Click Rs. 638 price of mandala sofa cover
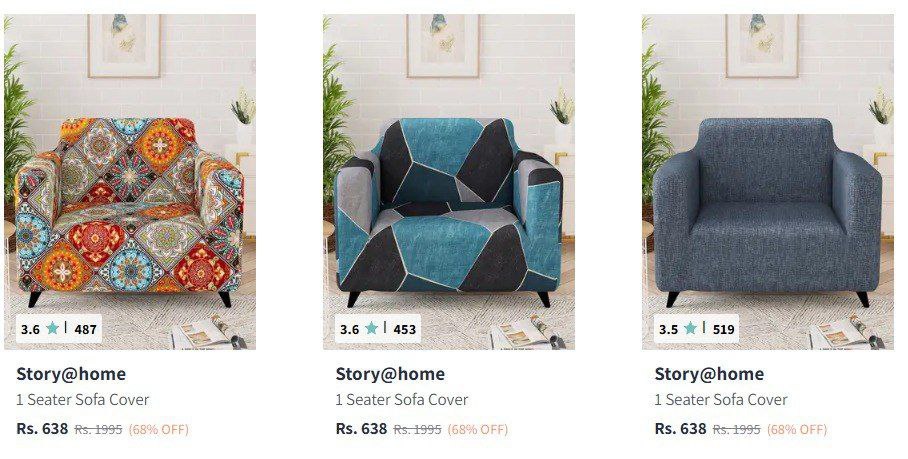Viewport: 908px width, 459px height. point(42,429)
